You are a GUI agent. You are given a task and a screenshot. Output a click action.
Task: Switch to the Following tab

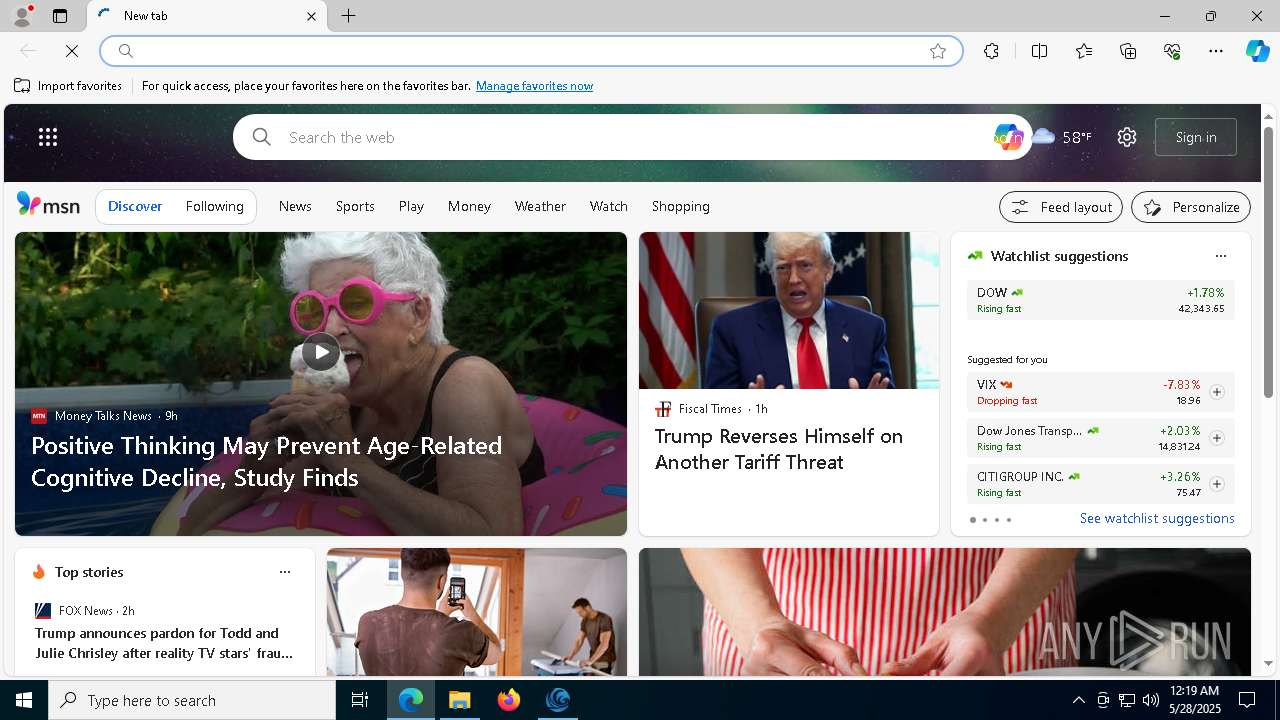[214, 206]
